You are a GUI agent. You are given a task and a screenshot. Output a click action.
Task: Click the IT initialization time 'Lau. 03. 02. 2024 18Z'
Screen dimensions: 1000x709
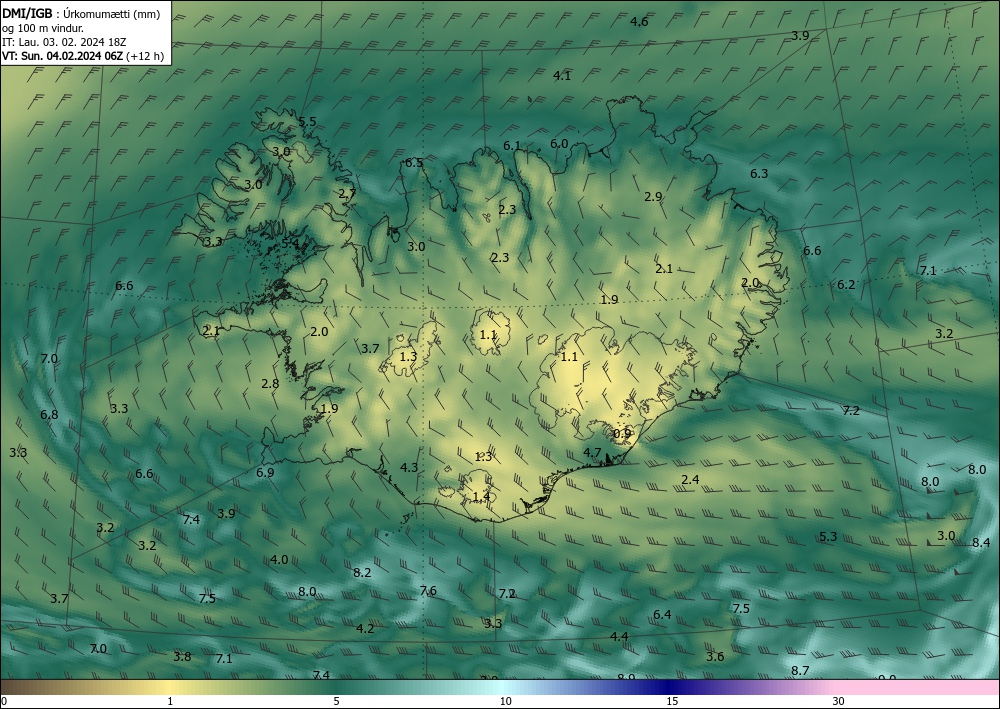tap(72, 42)
